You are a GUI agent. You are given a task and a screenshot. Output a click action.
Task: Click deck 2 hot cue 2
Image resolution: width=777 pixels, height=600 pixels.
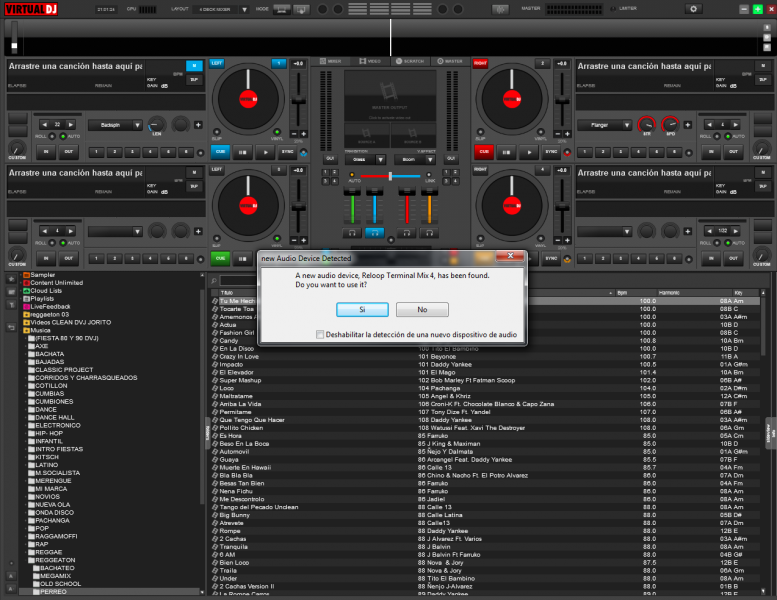[x=603, y=152]
